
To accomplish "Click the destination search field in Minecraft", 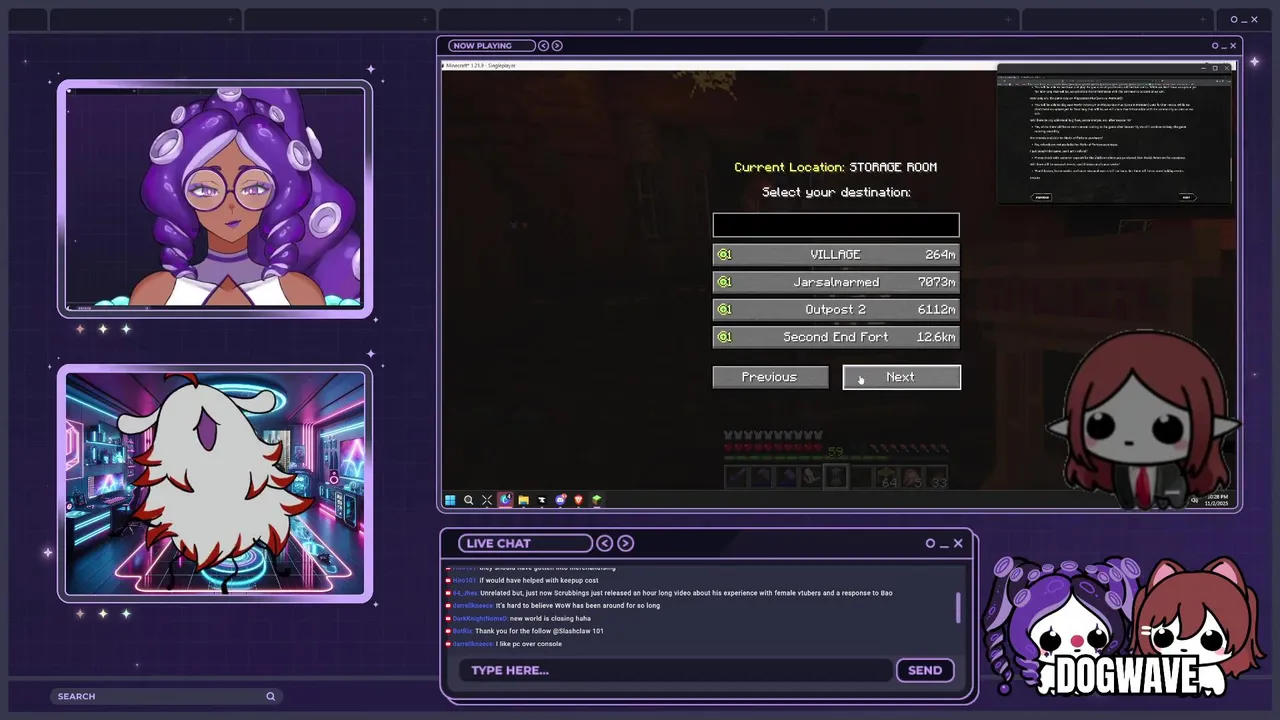I will [836, 225].
